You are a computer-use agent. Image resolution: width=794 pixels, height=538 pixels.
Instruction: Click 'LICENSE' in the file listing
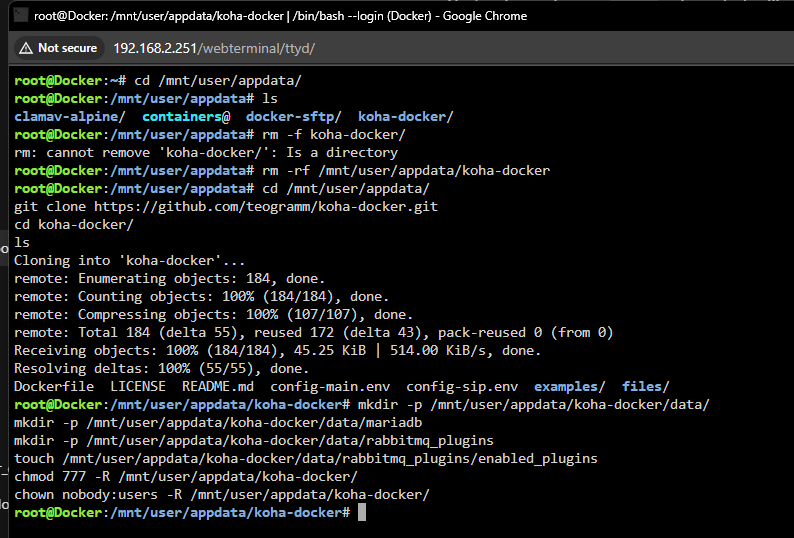(138, 387)
